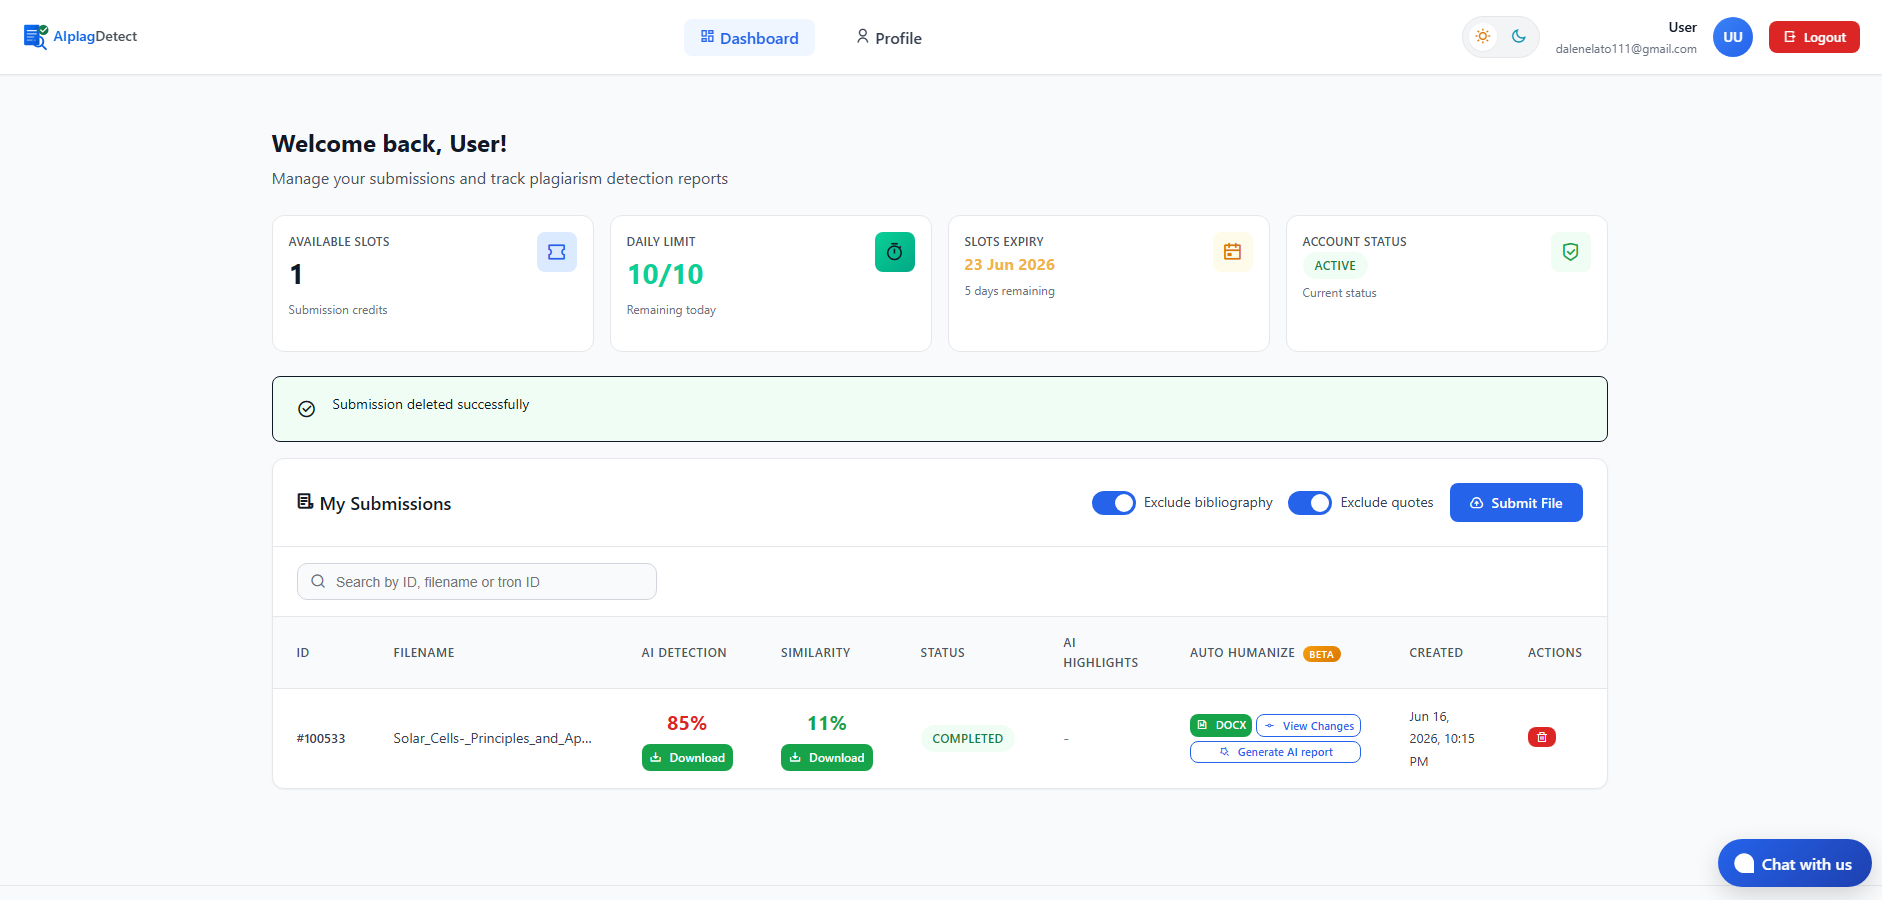
Task: Delete submission #100533 with trash icon
Action: coord(1542,737)
